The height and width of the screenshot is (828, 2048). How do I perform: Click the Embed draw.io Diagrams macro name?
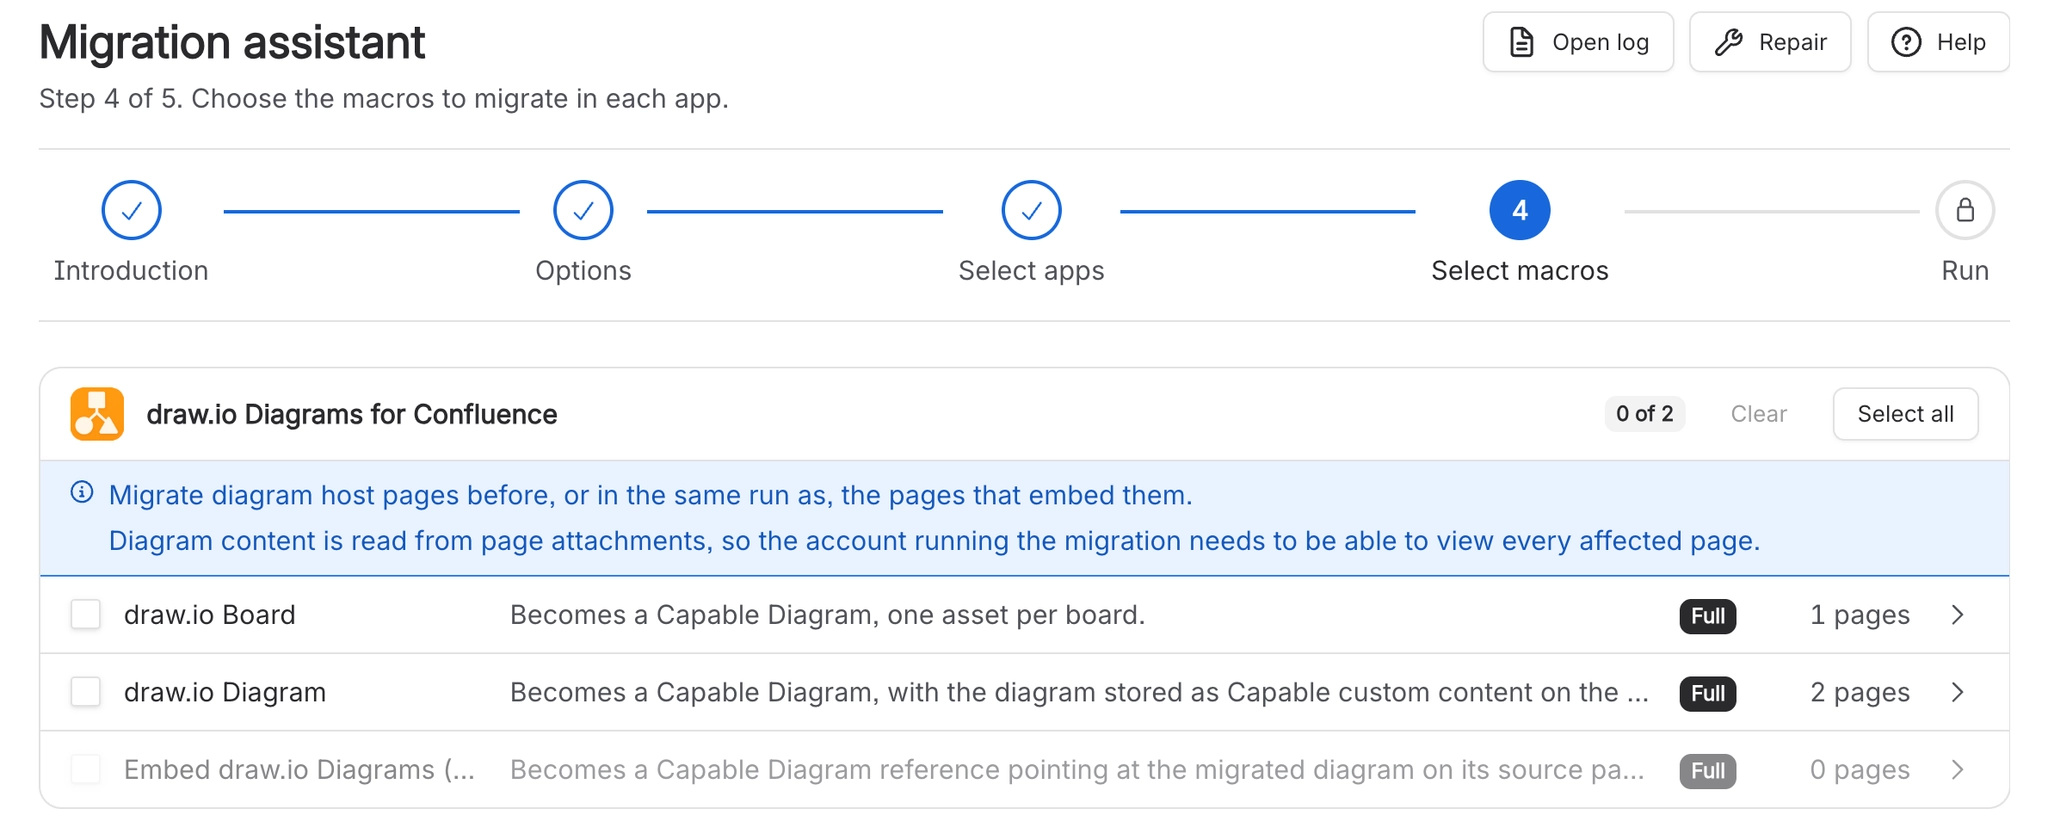(x=299, y=770)
